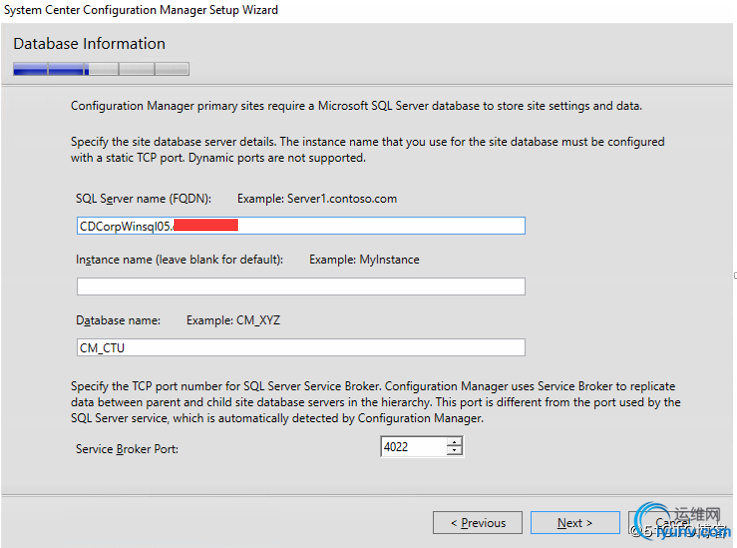Click the 'Database name:' label

click(x=118, y=321)
